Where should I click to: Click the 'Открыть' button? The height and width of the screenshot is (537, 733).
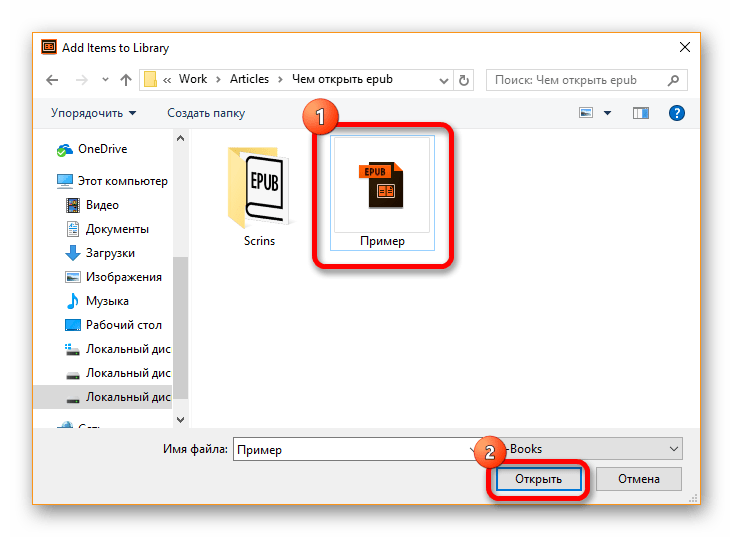(x=539, y=479)
